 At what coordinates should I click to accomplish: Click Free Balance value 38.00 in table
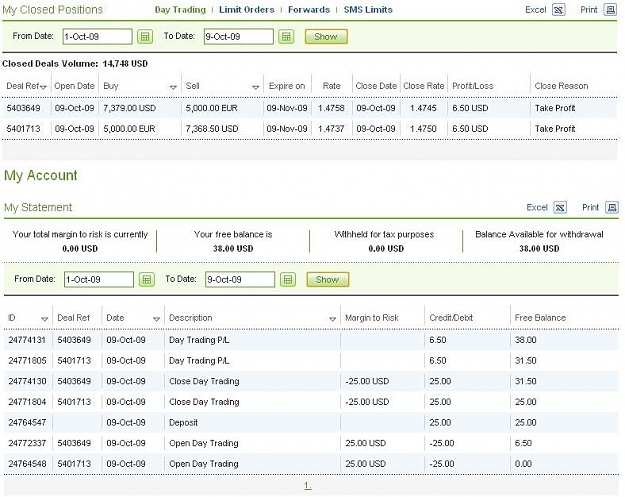(525, 340)
